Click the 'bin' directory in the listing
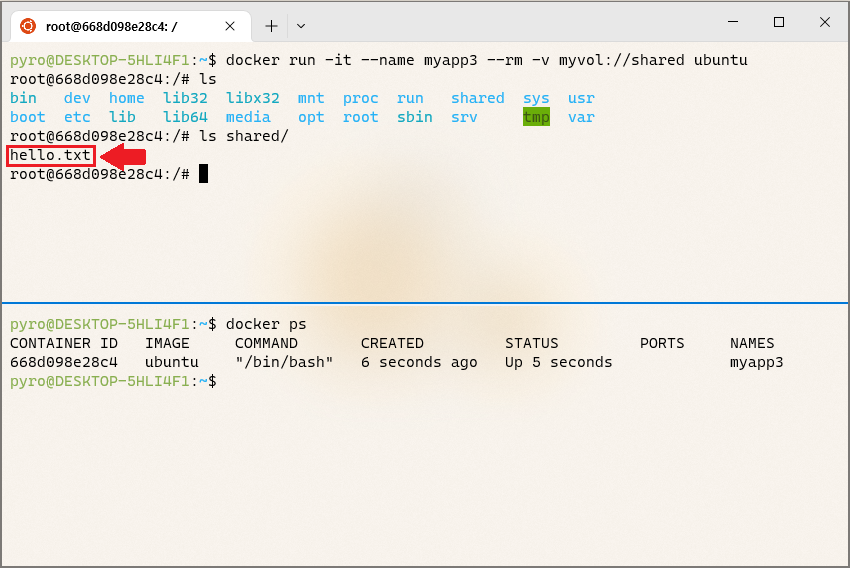850x568 pixels. 23,98
